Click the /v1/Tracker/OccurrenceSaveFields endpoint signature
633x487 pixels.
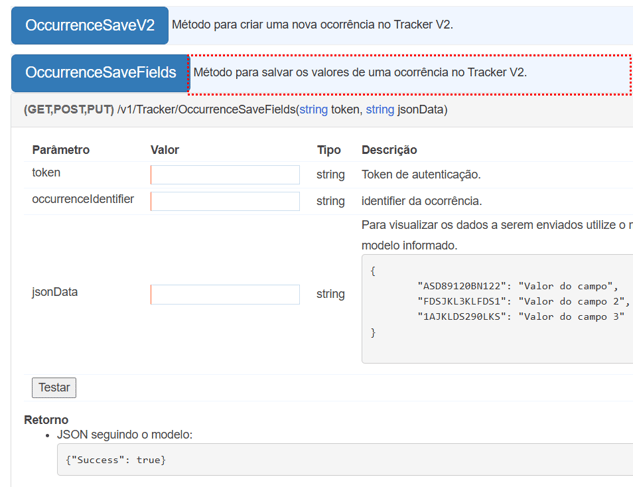[235, 109]
